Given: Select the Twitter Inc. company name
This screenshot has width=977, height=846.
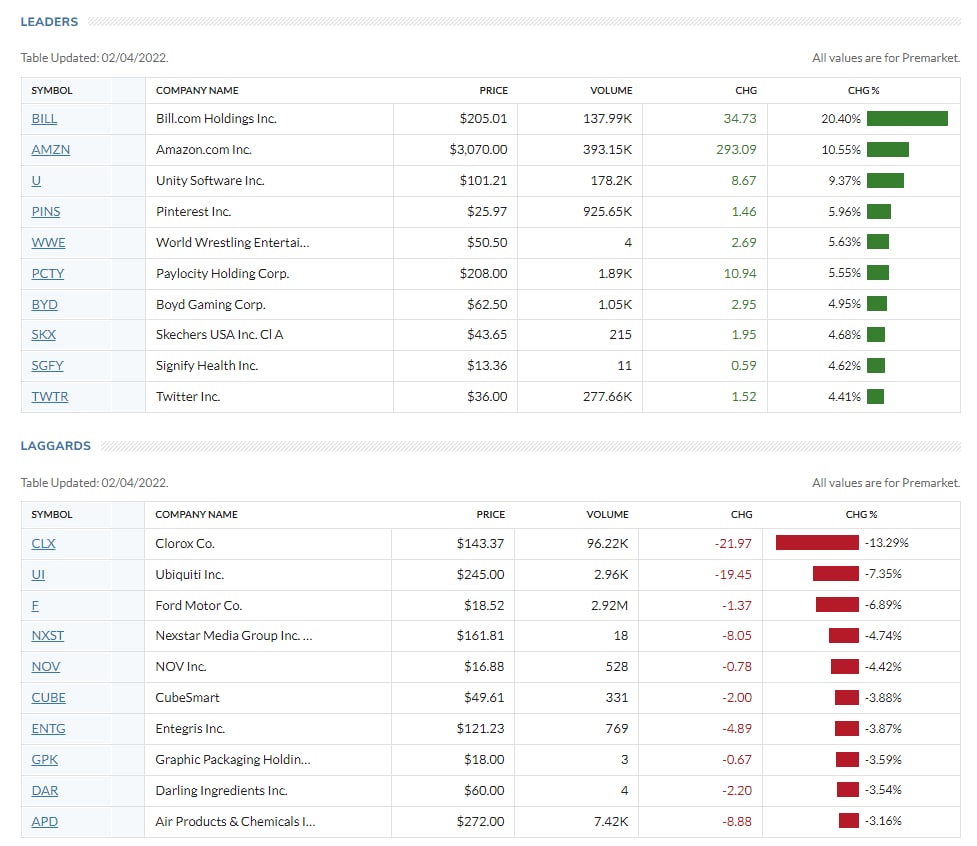Looking at the screenshot, I should pos(188,397).
